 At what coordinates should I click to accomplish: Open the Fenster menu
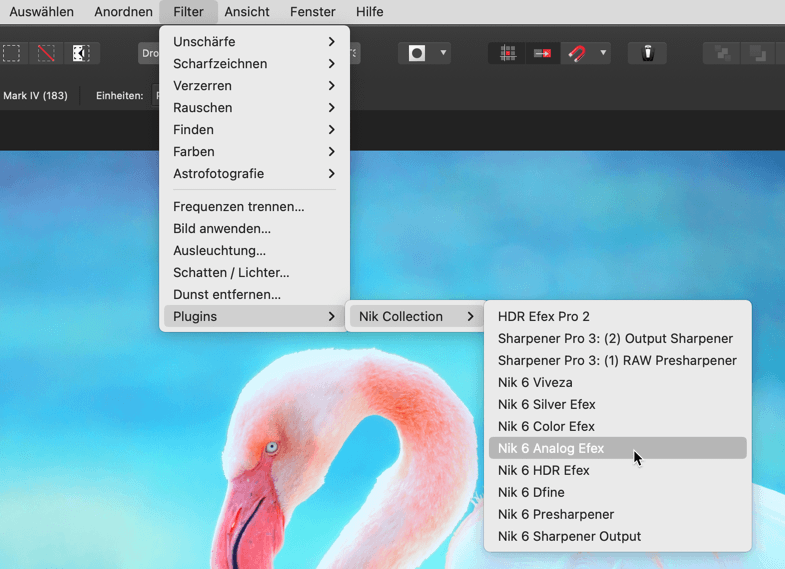click(312, 12)
